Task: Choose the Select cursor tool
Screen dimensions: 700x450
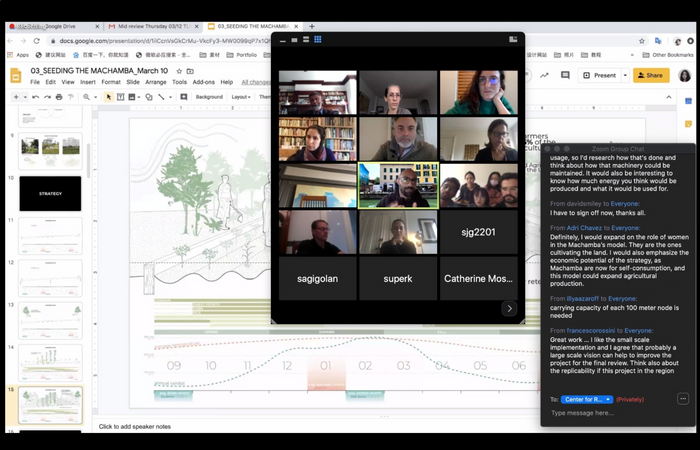Action: pyautogui.click(x=108, y=97)
